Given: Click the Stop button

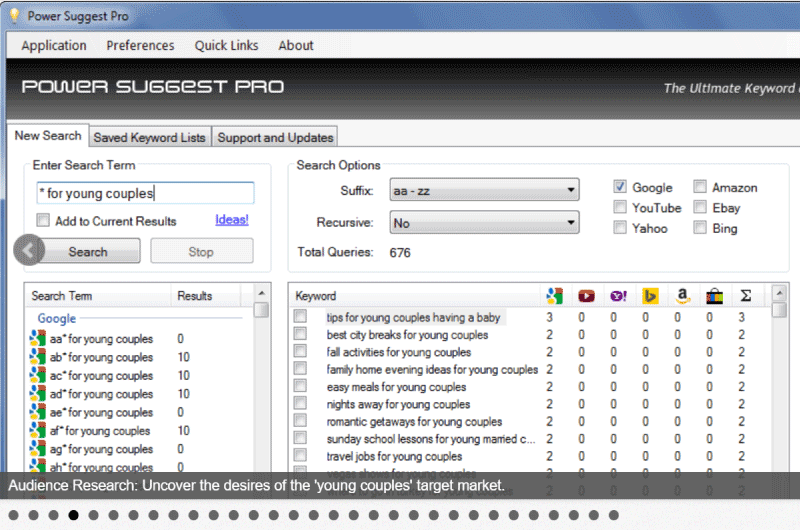Looking at the screenshot, I should 201,251.
